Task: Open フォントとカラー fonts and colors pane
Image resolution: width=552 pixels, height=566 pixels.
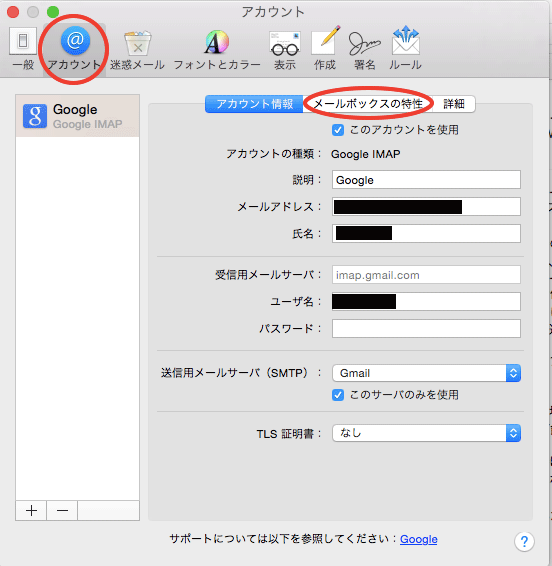Action: pyautogui.click(x=217, y=51)
